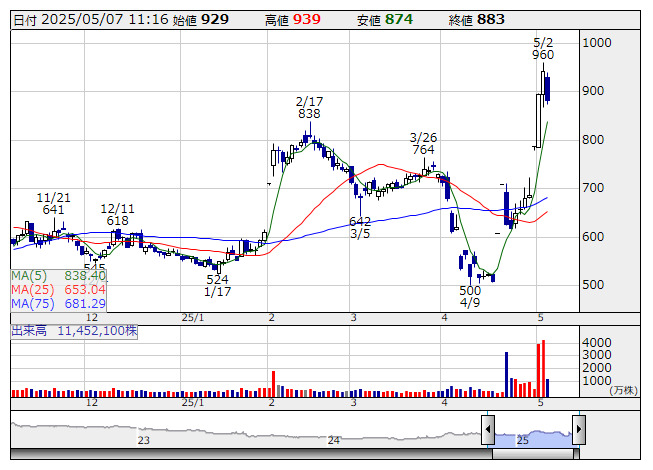Image resolution: width=653 pixels, height=470 pixels.
Task: Click the 2000 volume axis label
Action: (x=597, y=368)
